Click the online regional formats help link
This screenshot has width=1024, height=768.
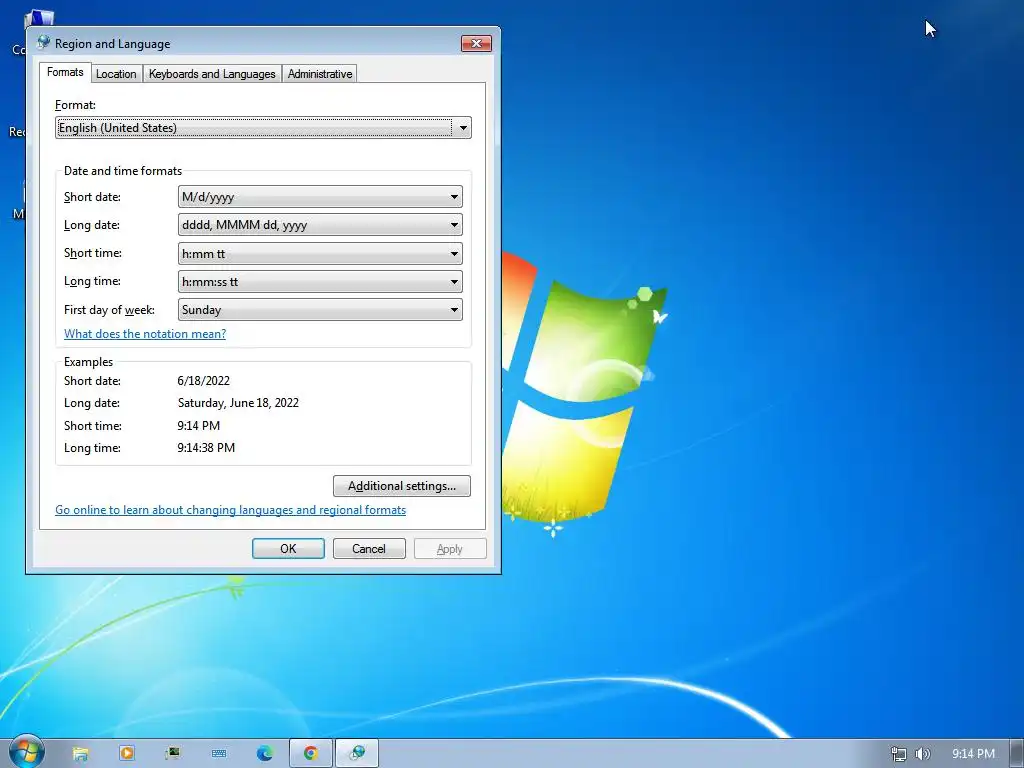pos(231,510)
